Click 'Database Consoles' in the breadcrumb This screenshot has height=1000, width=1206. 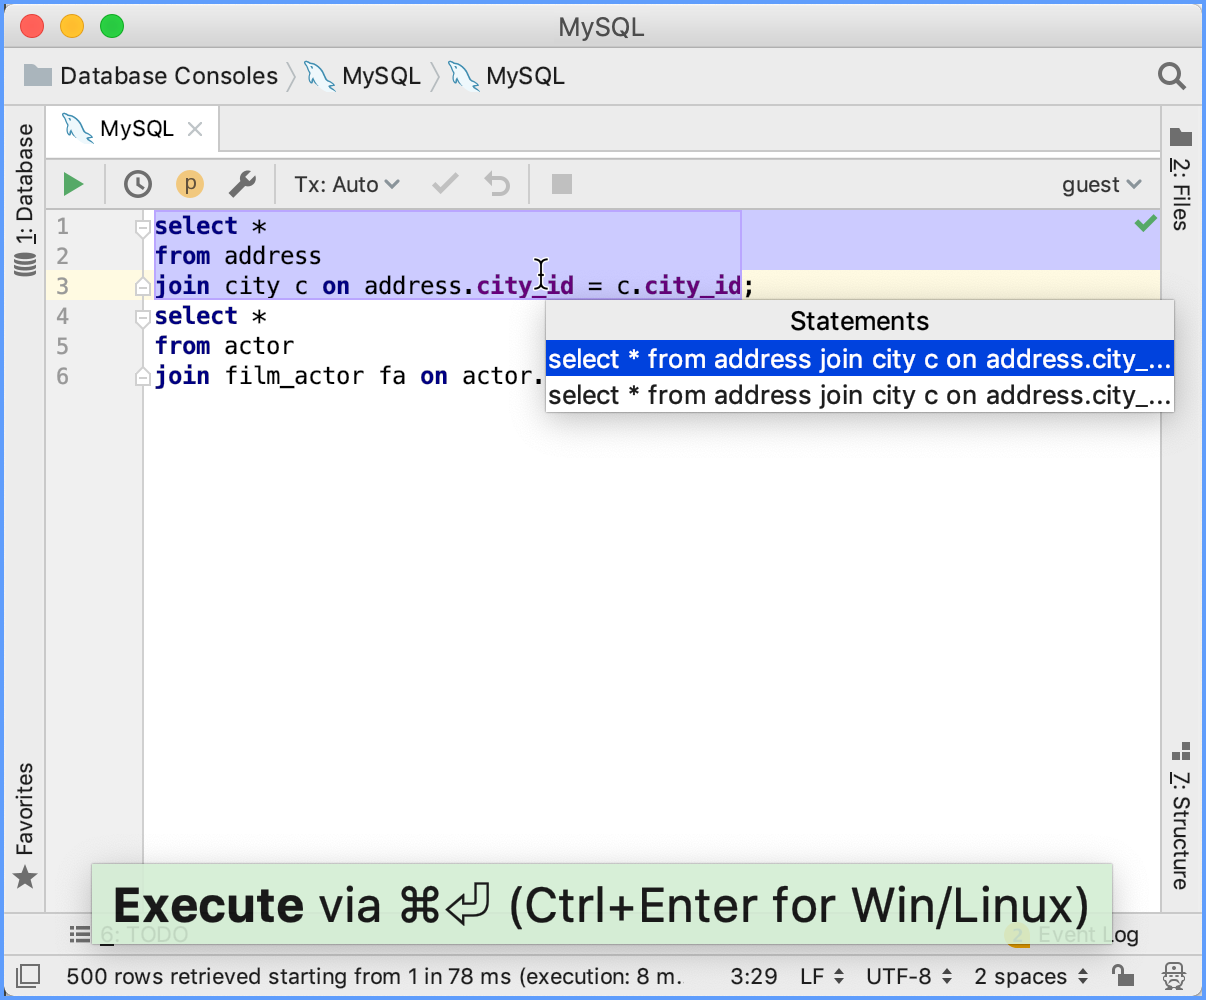[151, 76]
